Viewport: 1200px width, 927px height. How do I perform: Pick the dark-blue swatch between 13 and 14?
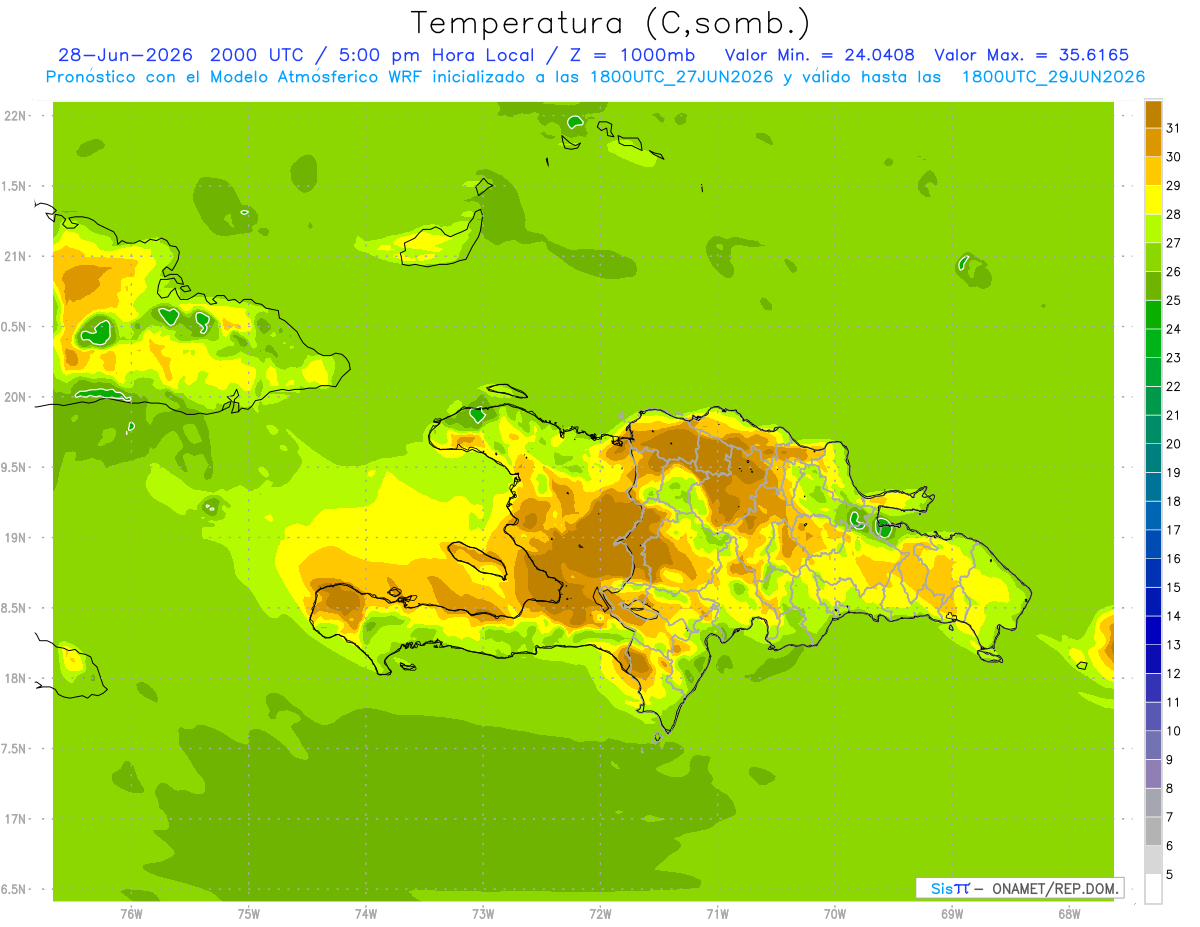(1153, 630)
